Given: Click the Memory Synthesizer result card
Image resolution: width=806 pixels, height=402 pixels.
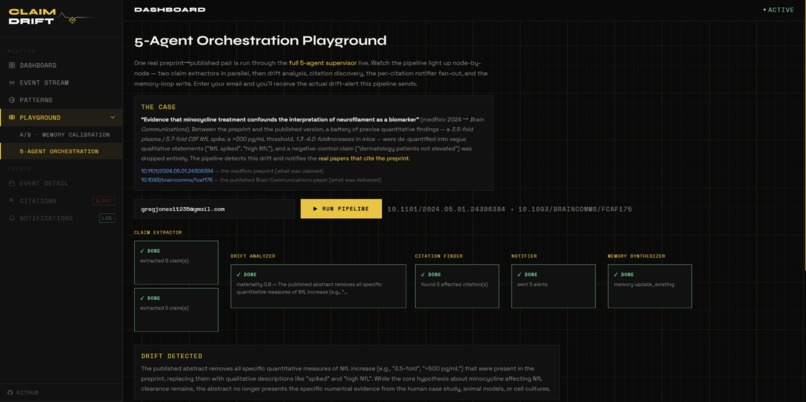Looking at the screenshot, I should pos(650,286).
